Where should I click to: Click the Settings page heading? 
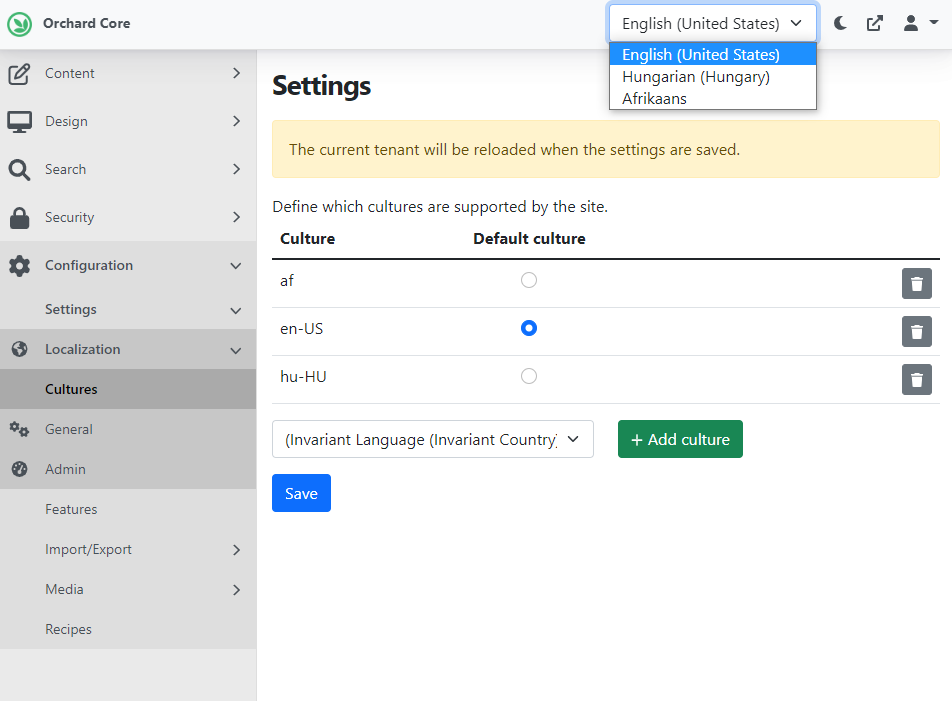(321, 85)
